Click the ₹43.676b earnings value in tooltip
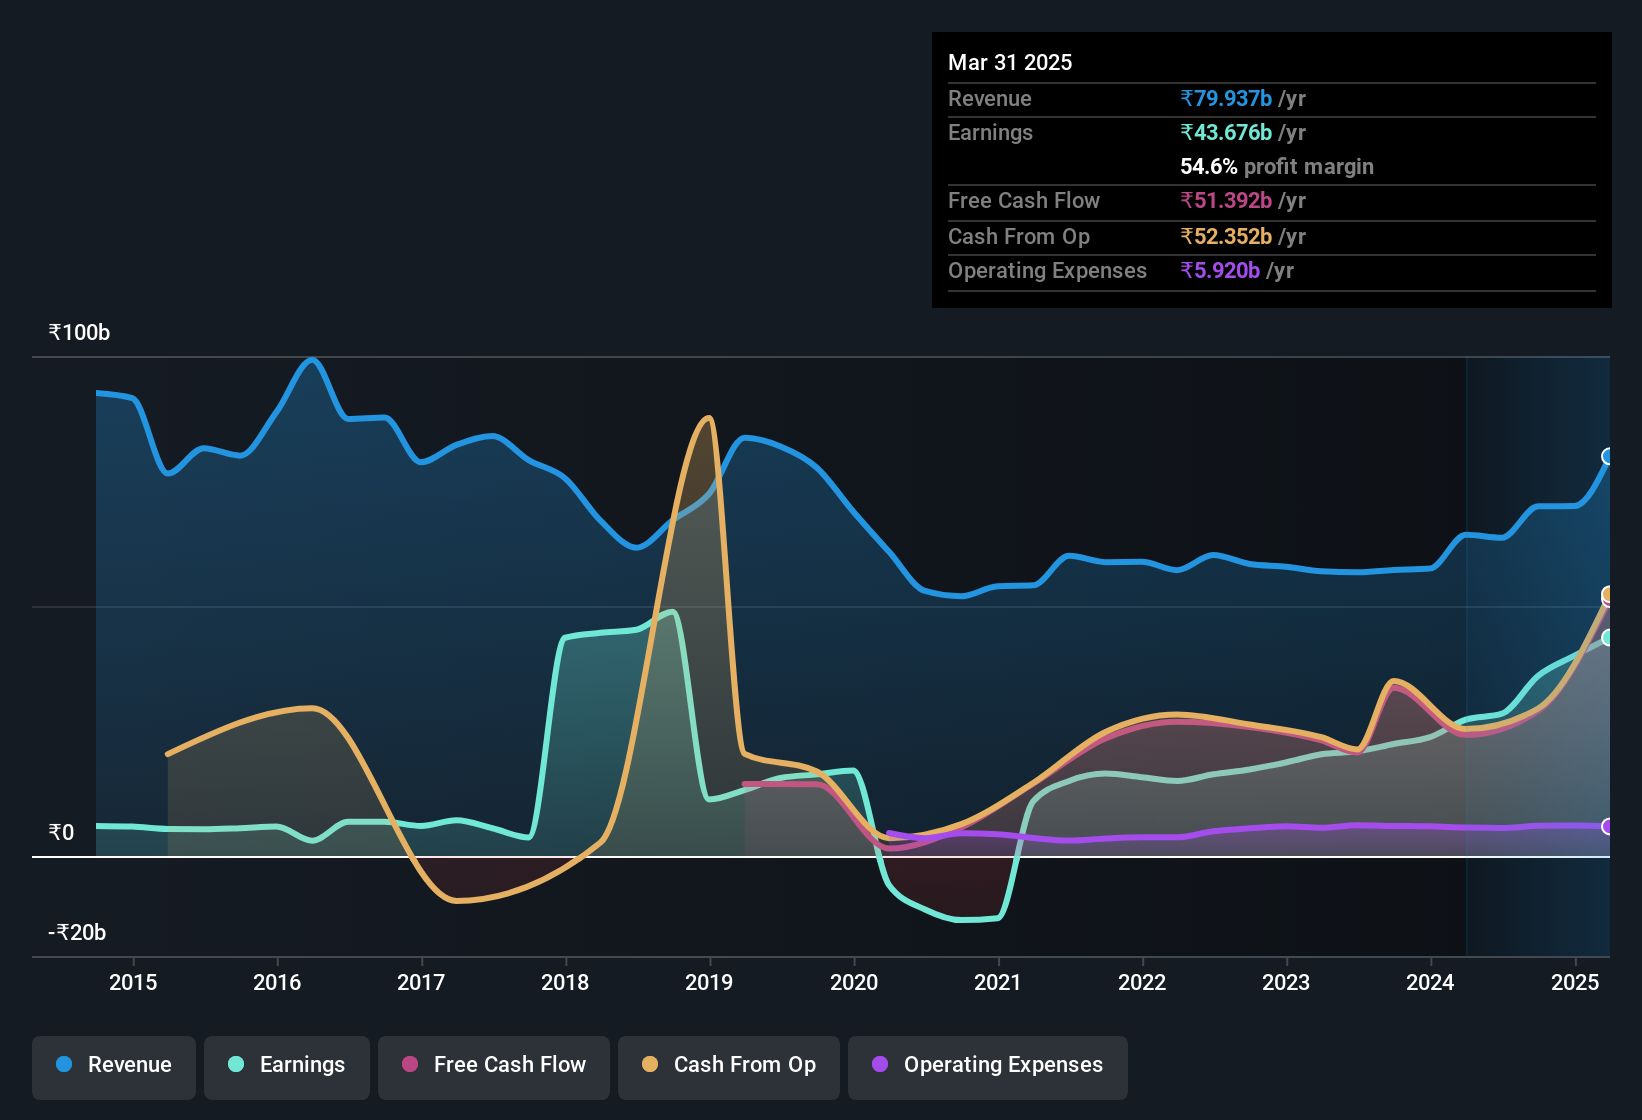Screen dimensions: 1642x1120 click(x=1226, y=132)
